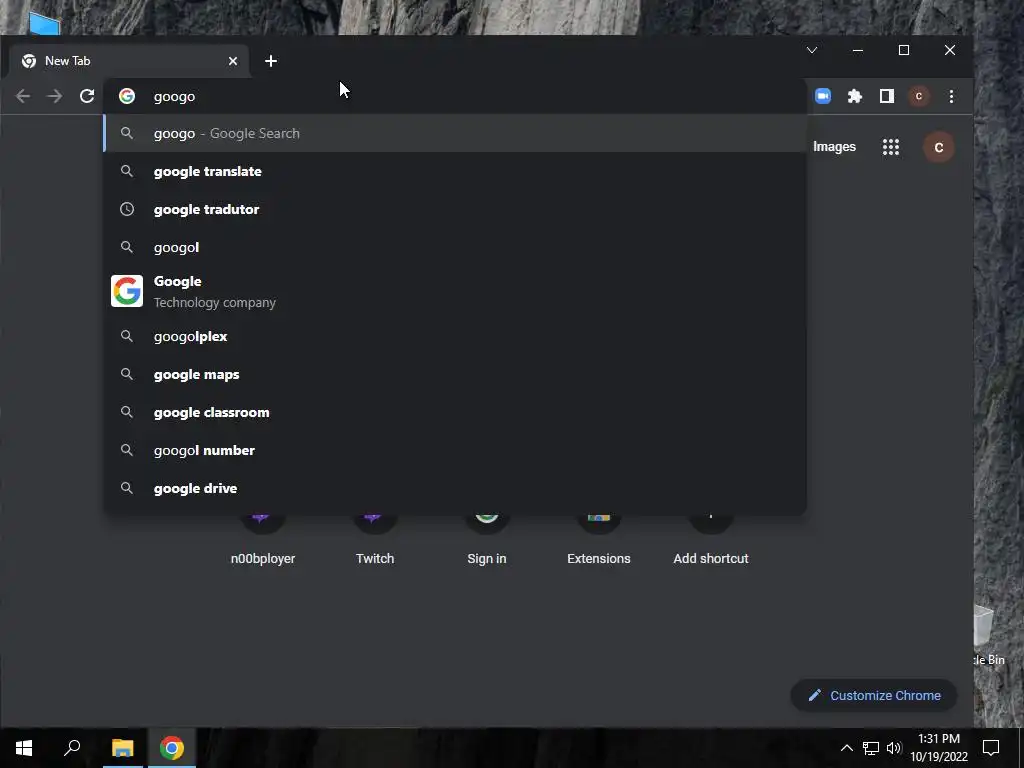Select the New Tab tab
Image resolution: width=1024 pixels, height=768 pixels.
click(x=129, y=61)
